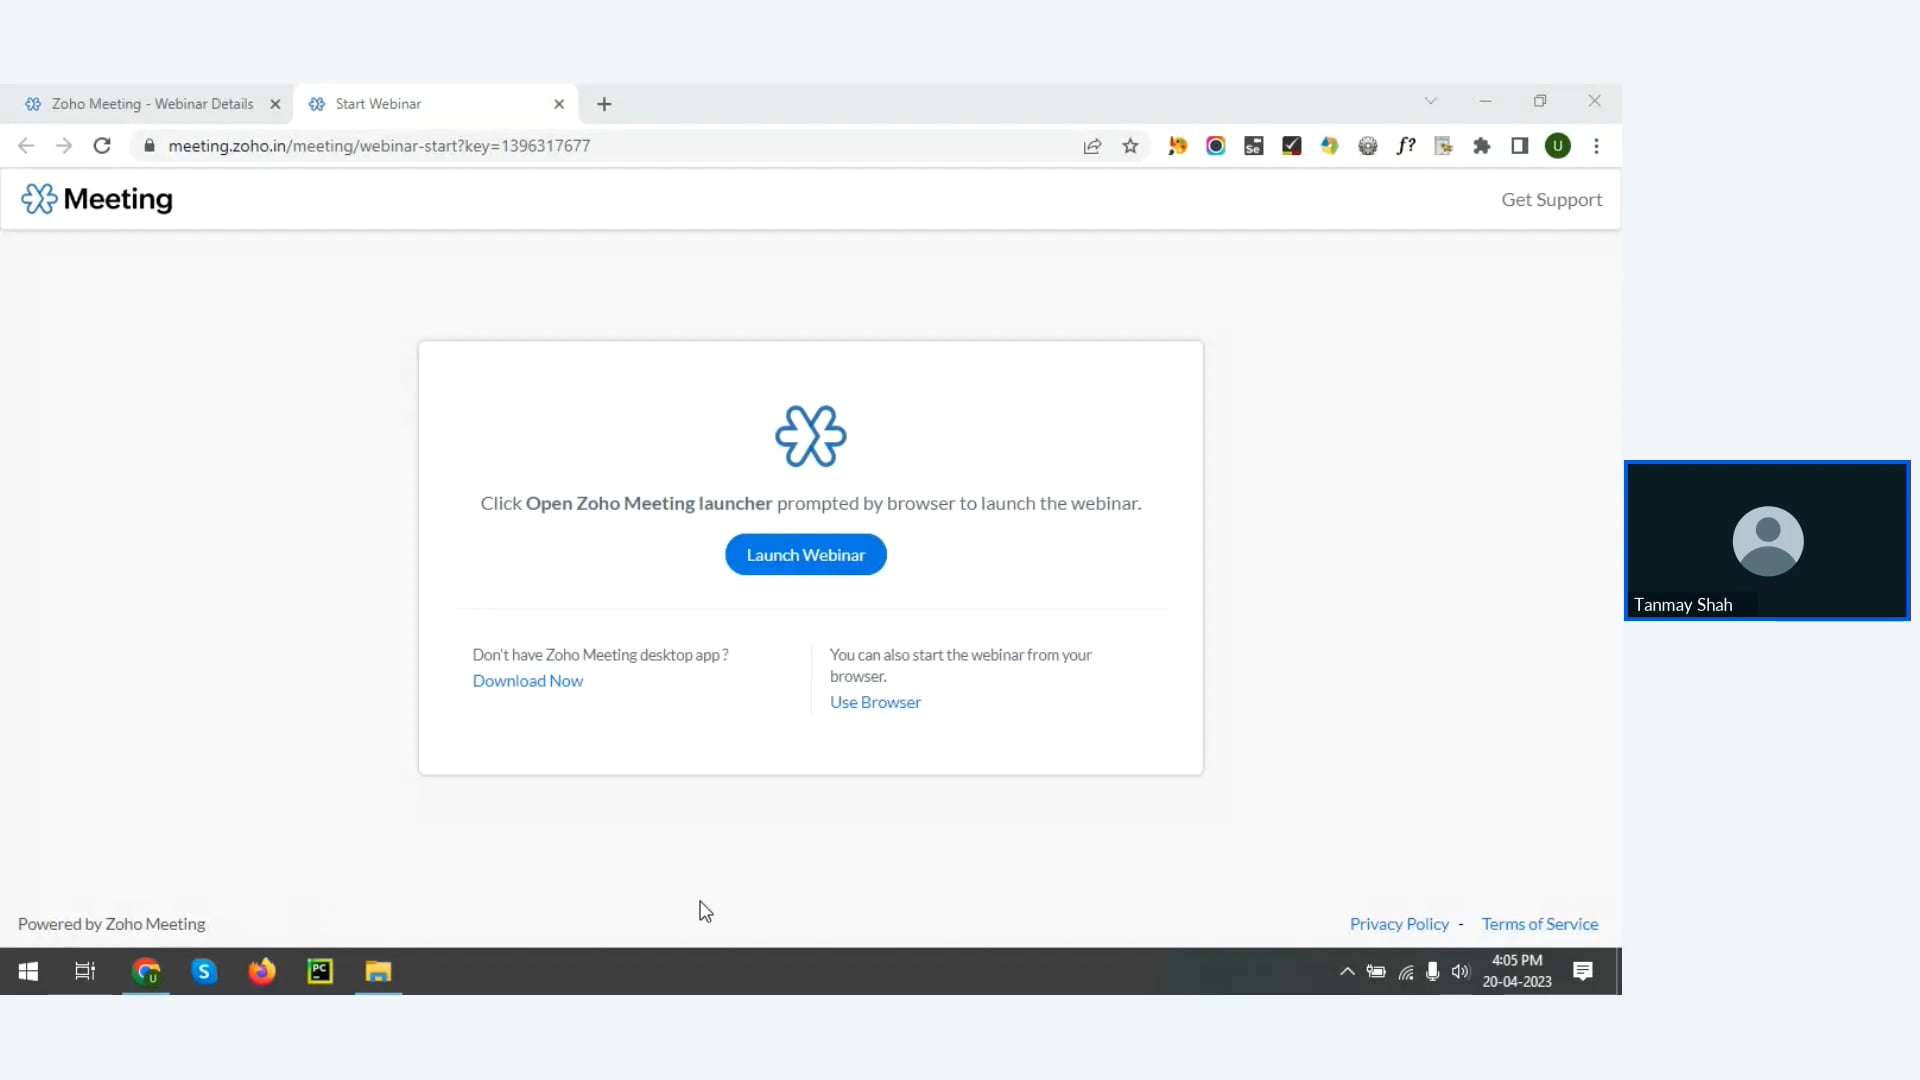1920x1080 pixels.
Task: Open Get Support link
Action: point(1551,200)
